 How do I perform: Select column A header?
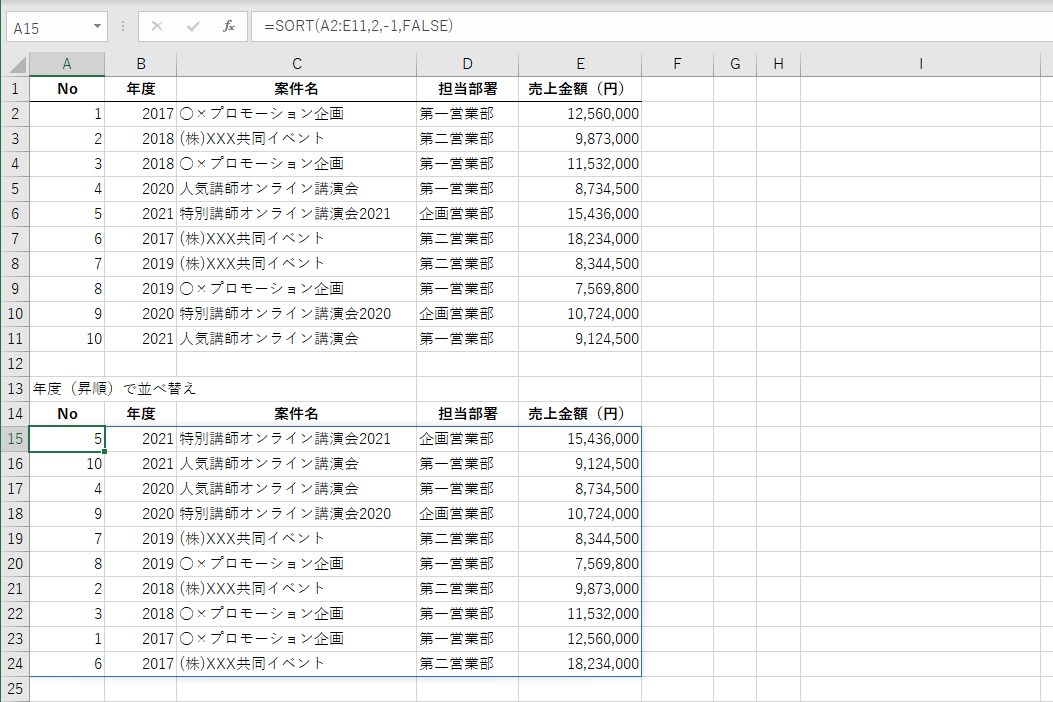tap(67, 63)
